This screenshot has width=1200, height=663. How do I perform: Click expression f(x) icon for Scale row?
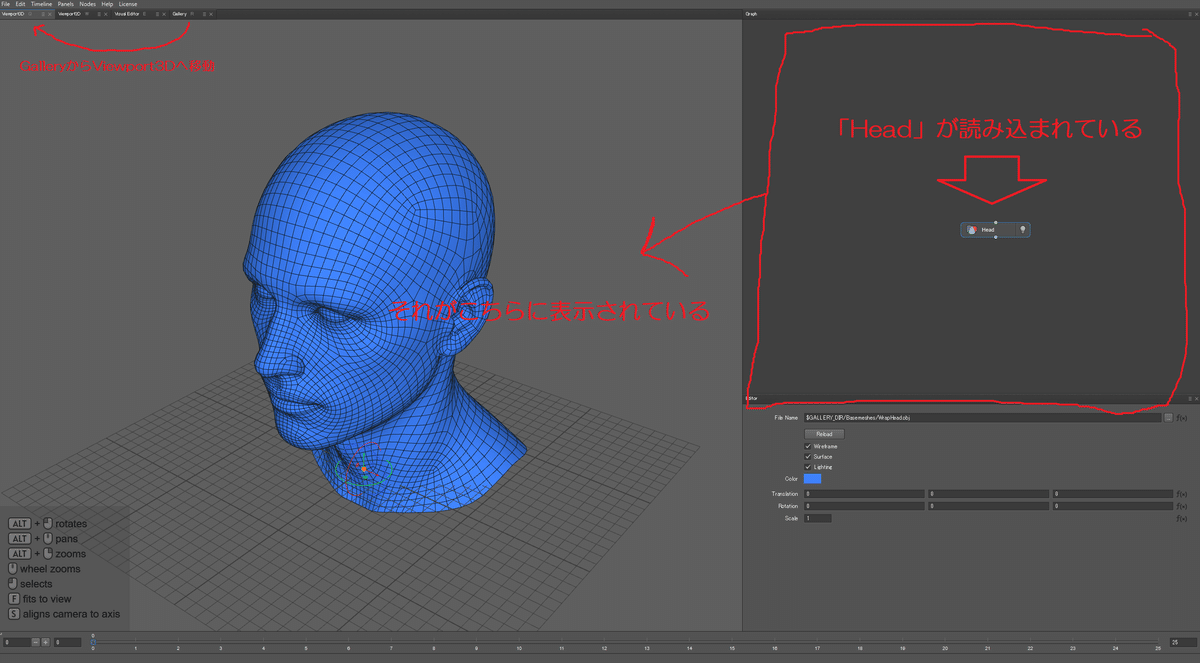(1181, 518)
